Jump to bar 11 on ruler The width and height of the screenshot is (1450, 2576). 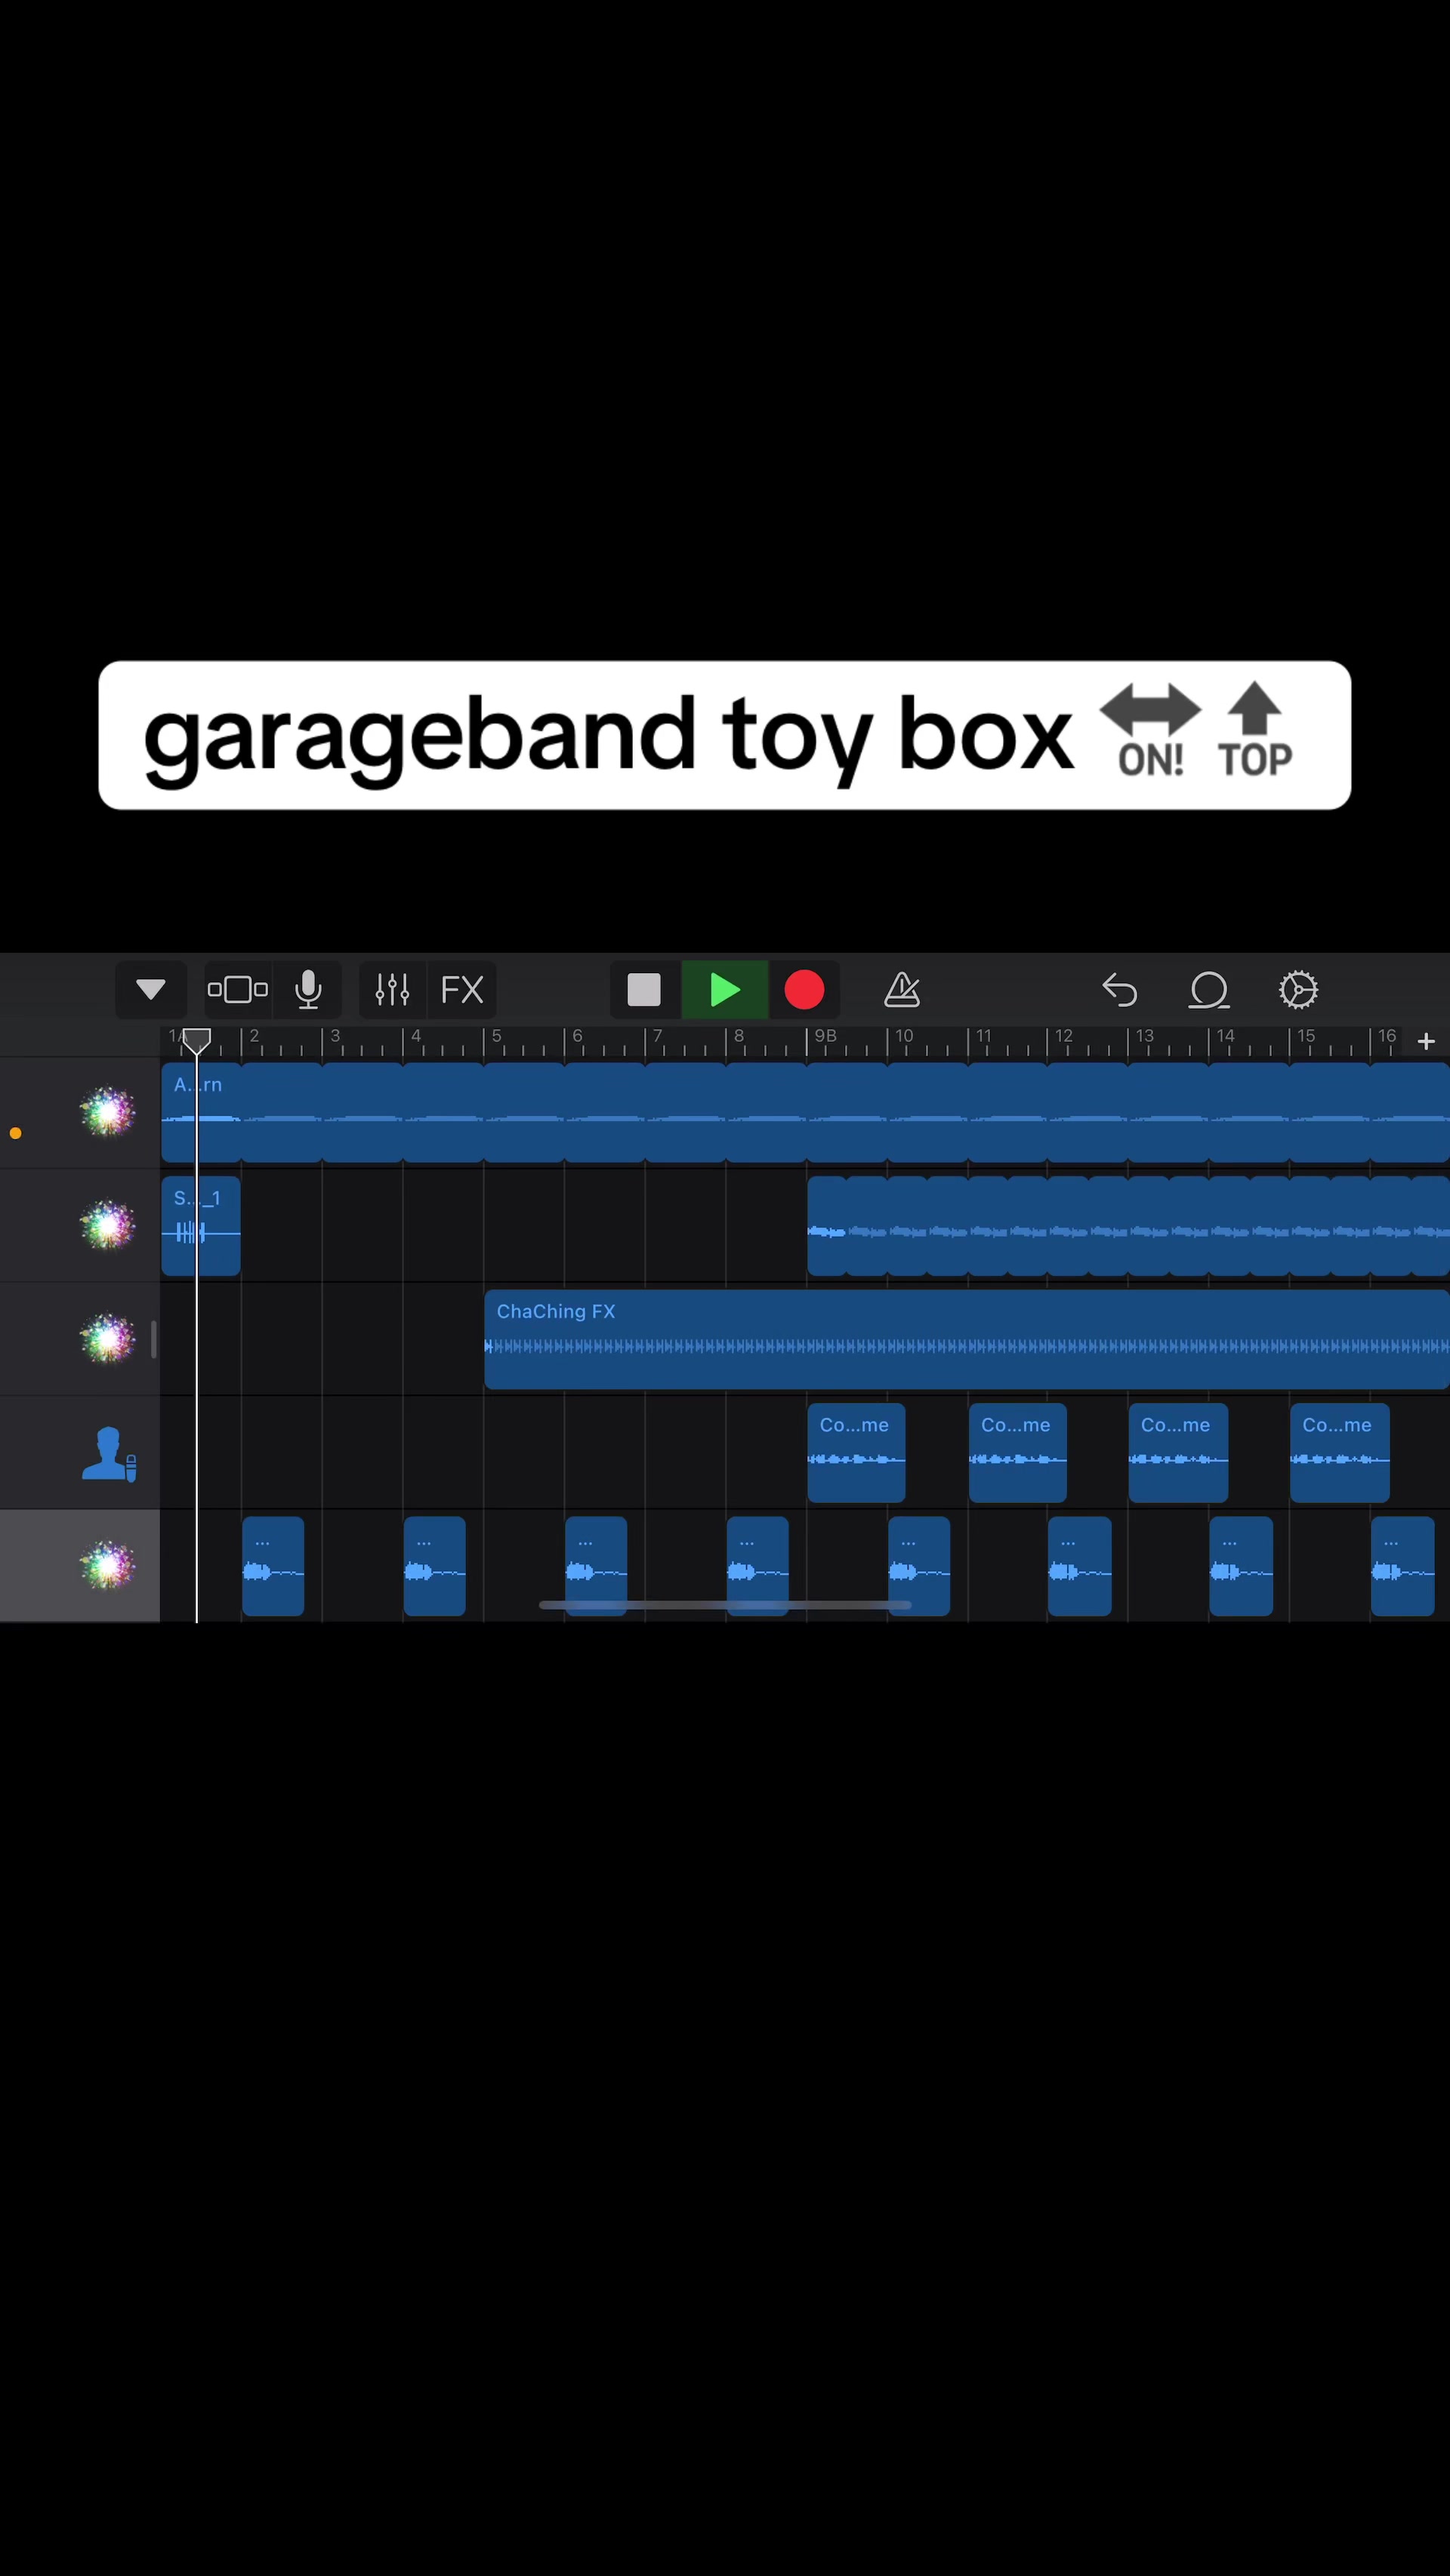pos(984,1036)
